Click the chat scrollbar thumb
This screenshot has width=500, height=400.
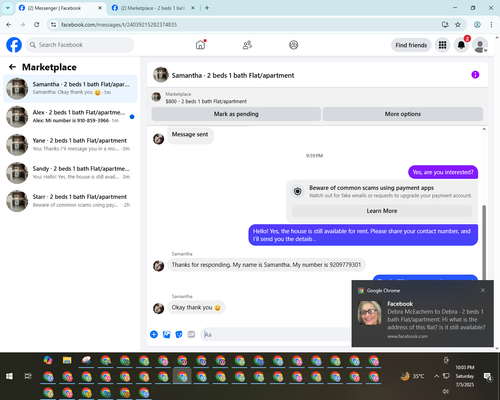[x=484, y=242]
